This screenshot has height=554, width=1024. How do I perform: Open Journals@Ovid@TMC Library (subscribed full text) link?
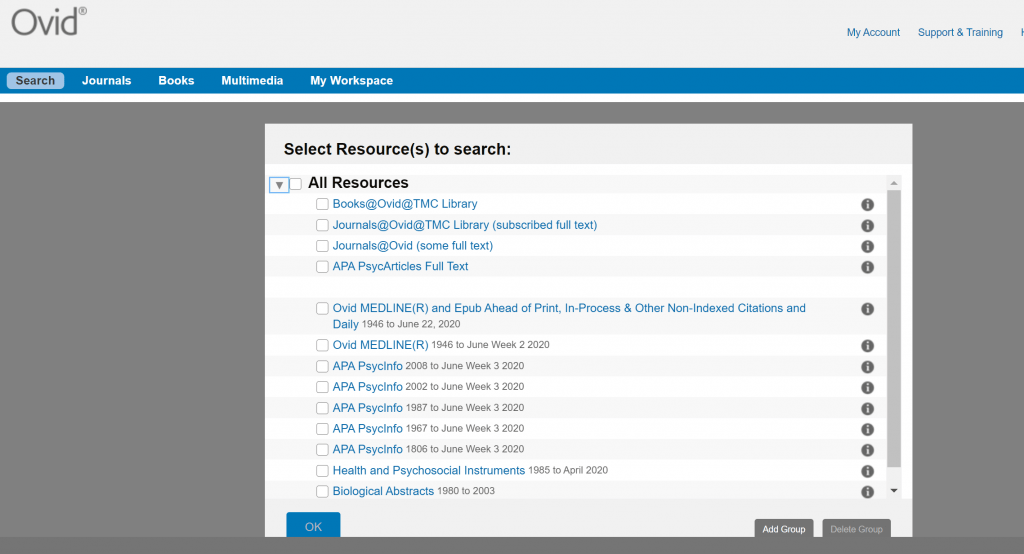click(x=465, y=225)
